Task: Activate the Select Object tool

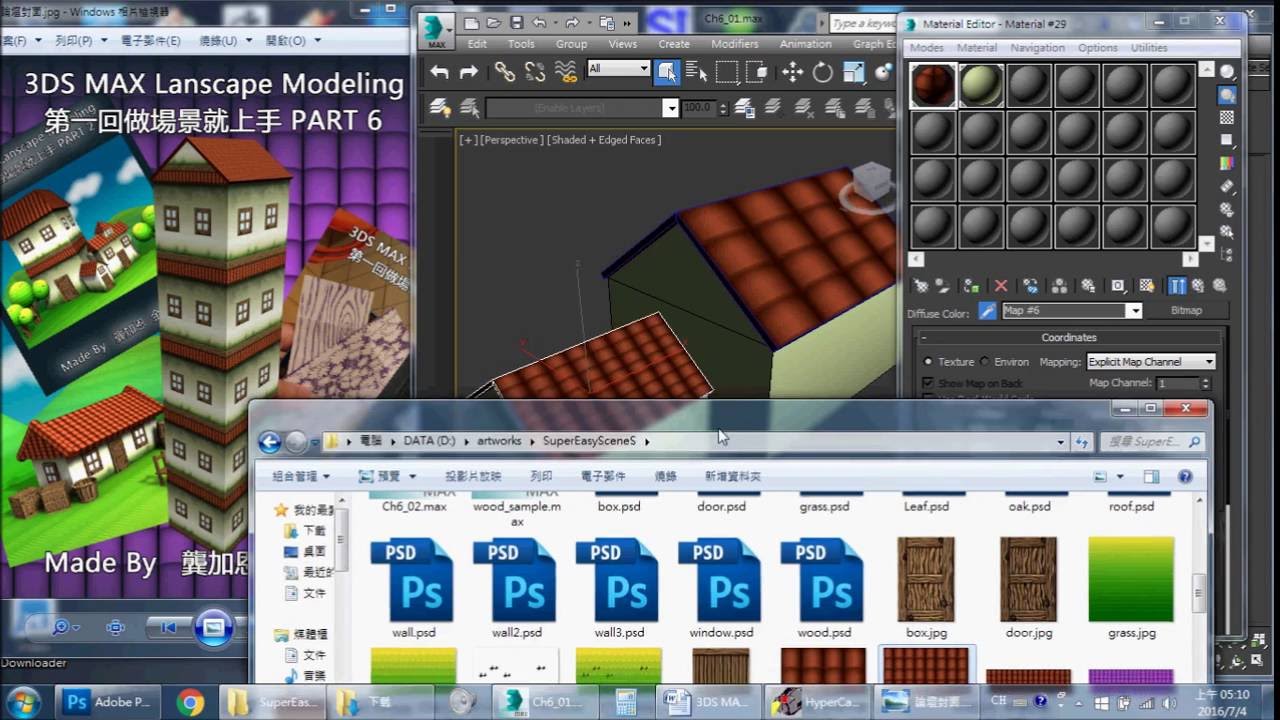Action: click(667, 72)
